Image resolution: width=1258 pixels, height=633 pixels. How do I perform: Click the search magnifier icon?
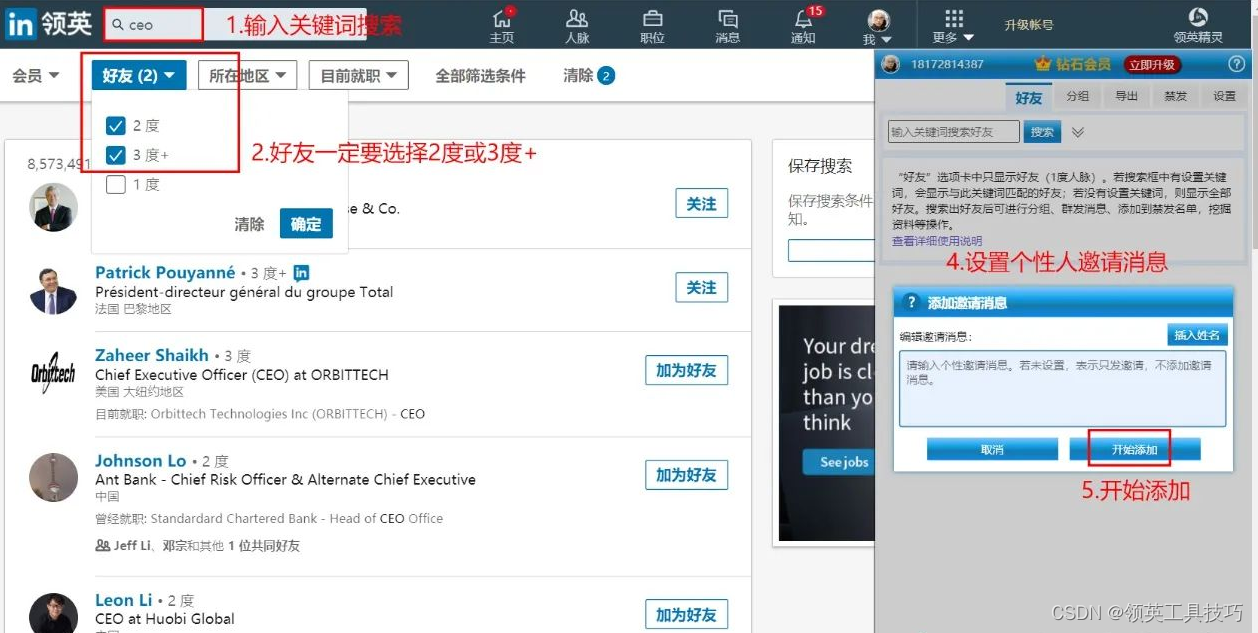[x=119, y=25]
